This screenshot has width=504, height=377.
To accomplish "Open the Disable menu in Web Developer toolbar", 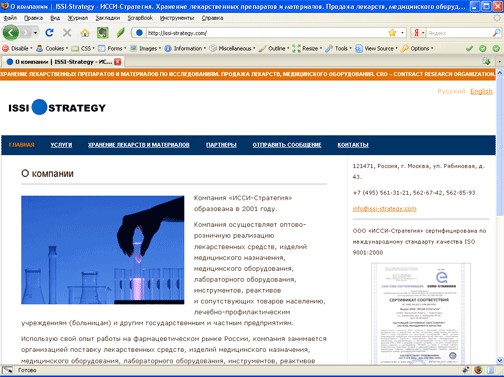I will 17,48.
